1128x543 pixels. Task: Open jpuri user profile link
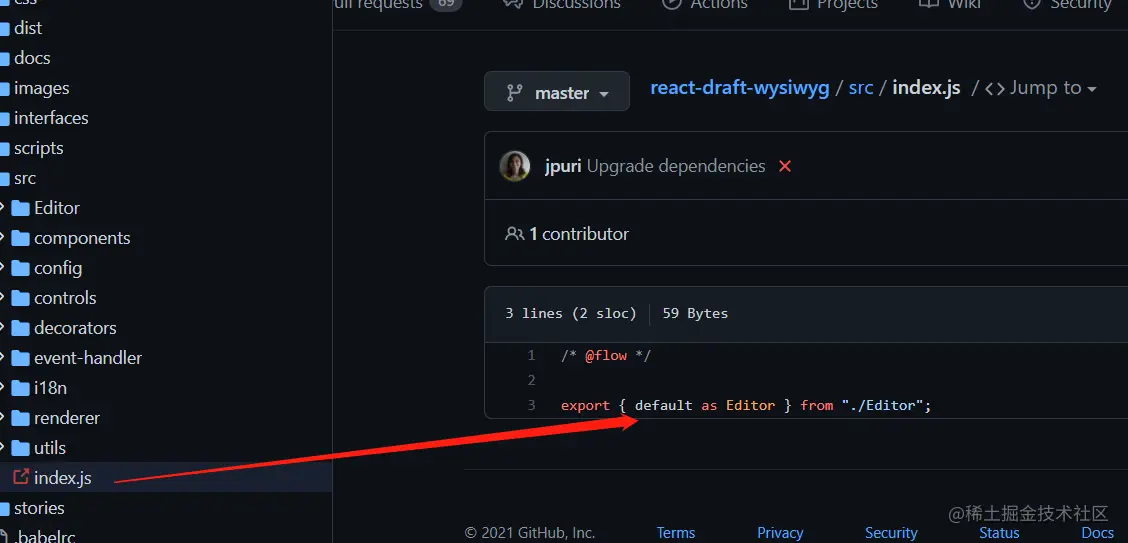tap(563, 166)
